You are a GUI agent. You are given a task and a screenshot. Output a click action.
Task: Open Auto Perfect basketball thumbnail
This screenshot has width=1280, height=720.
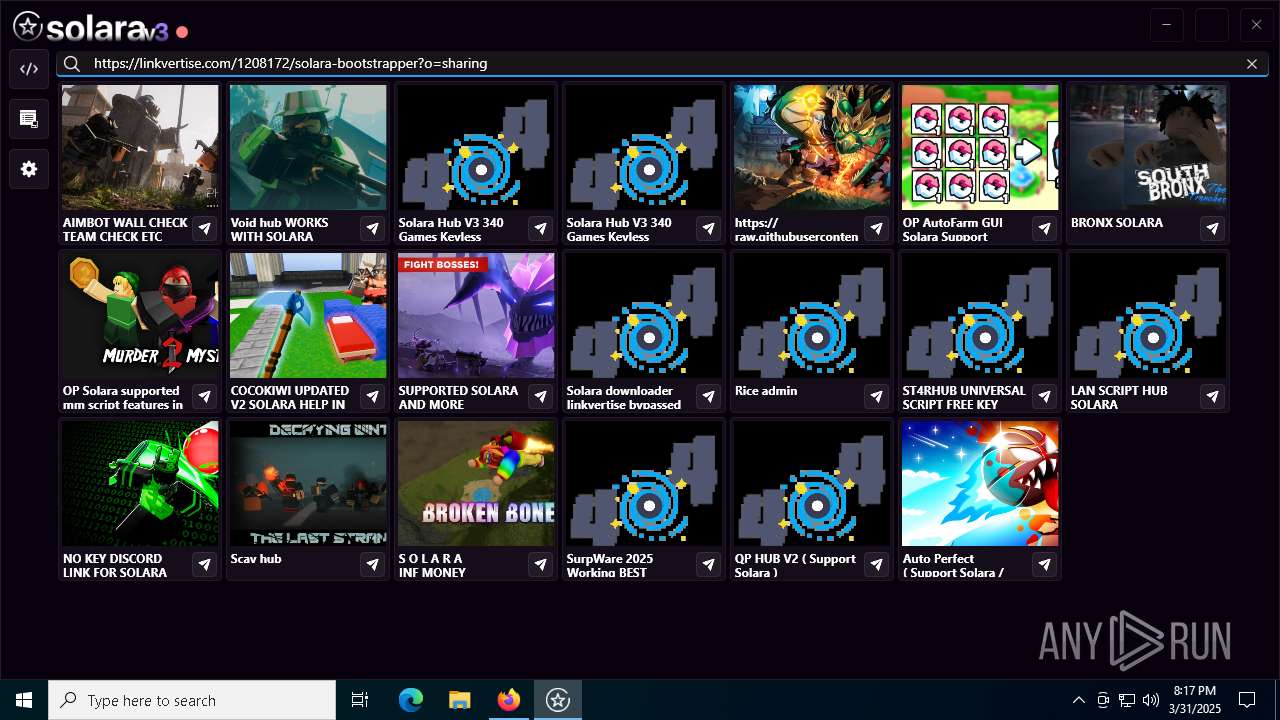[x=980, y=483]
